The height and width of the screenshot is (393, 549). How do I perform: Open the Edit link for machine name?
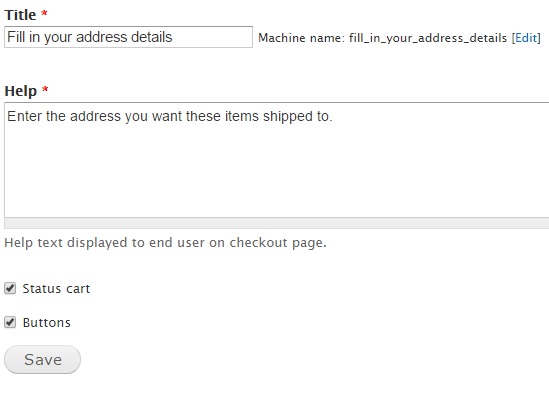(x=526, y=37)
